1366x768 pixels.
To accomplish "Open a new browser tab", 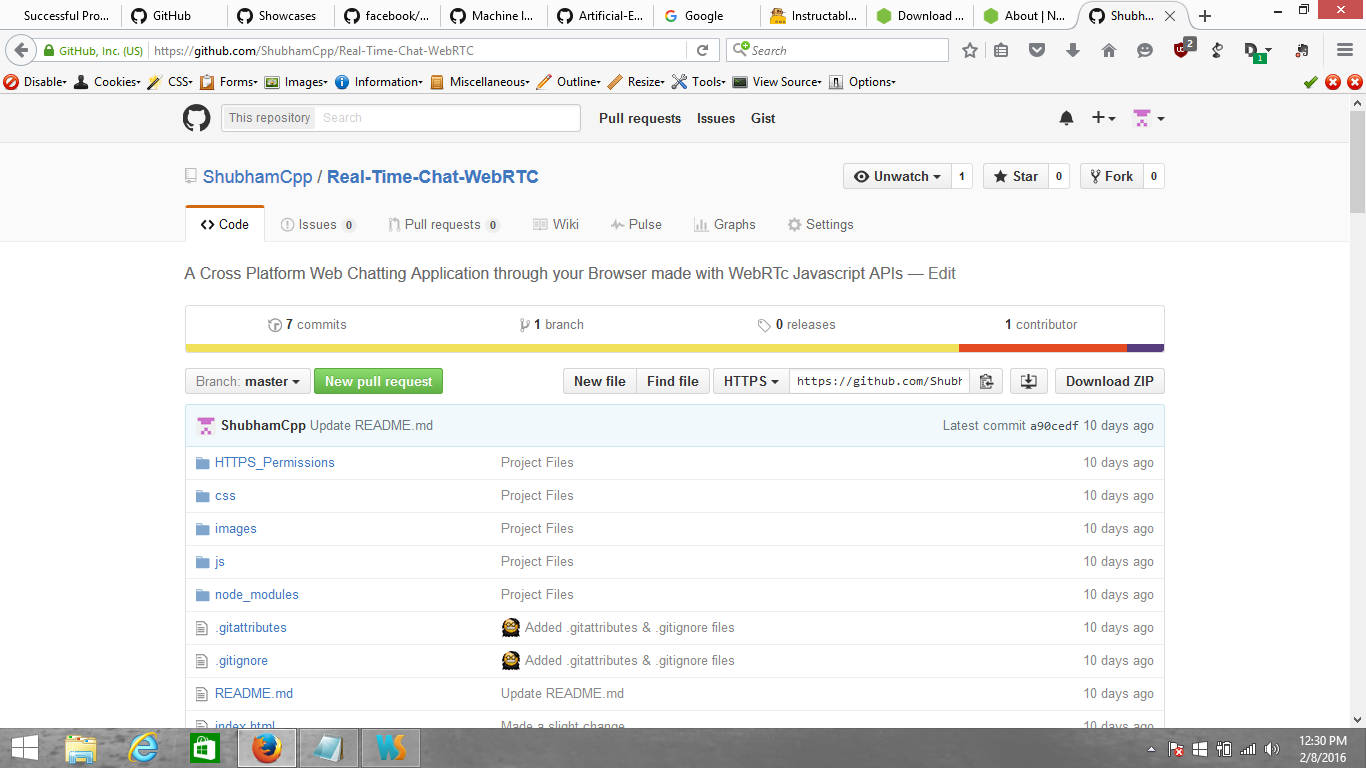I will (x=1205, y=16).
